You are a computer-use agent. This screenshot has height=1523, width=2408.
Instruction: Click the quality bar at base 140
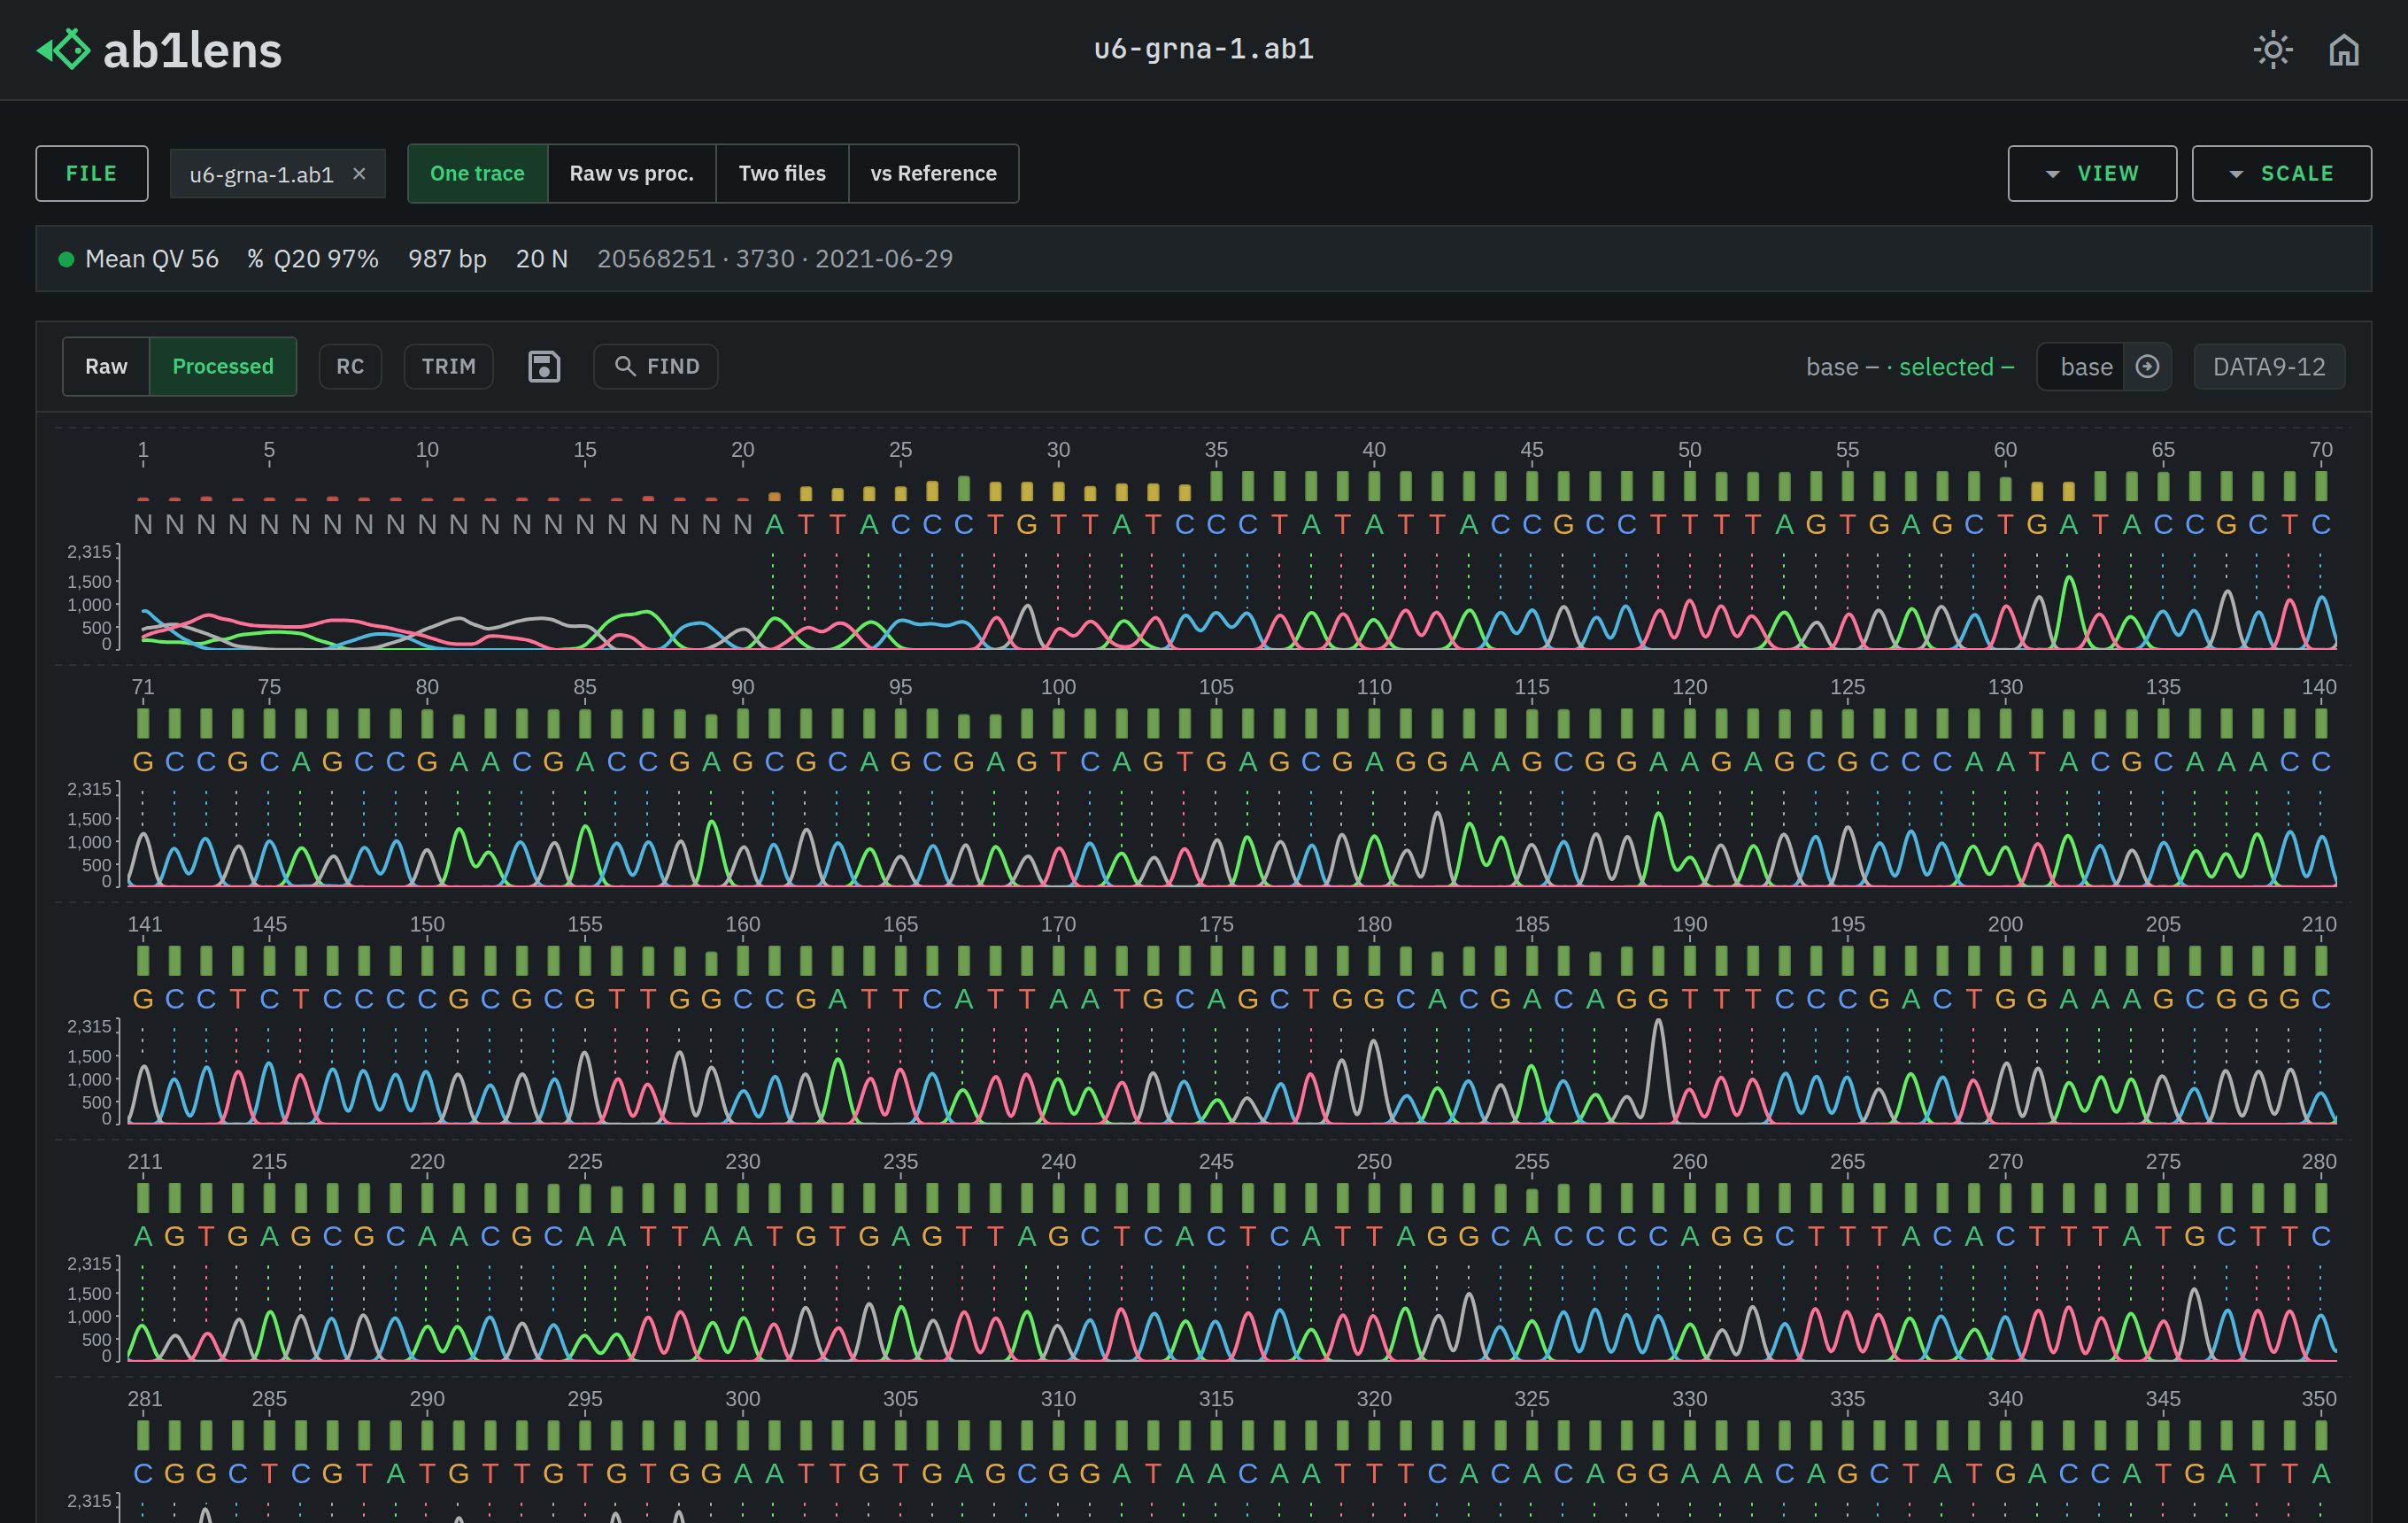pyautogui.click(x=2320, y=723)
